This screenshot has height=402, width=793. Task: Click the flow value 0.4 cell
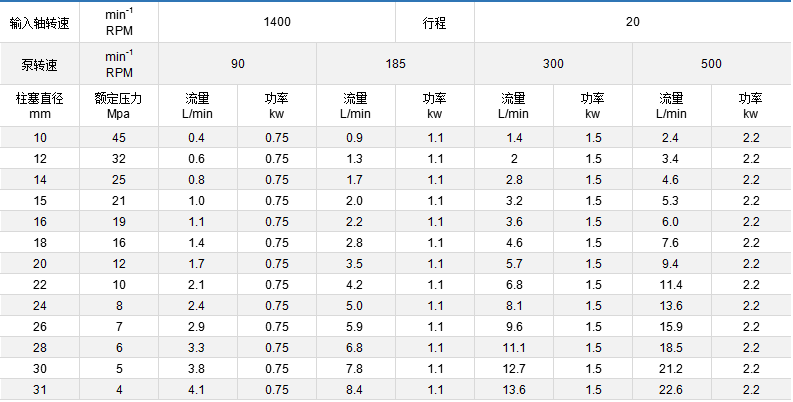point(197,137)
